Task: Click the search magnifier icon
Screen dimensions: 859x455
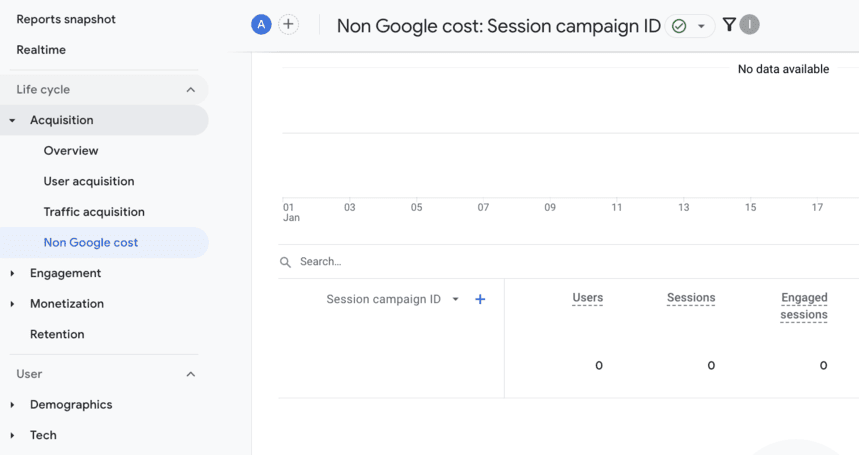Action: (286, 262)
